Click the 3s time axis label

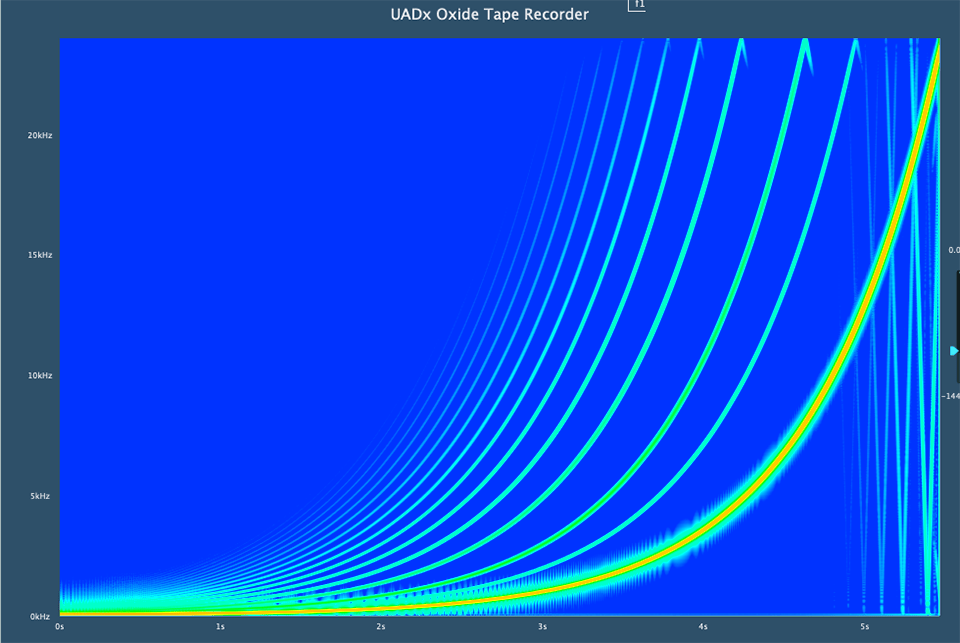tap(542, 626)
